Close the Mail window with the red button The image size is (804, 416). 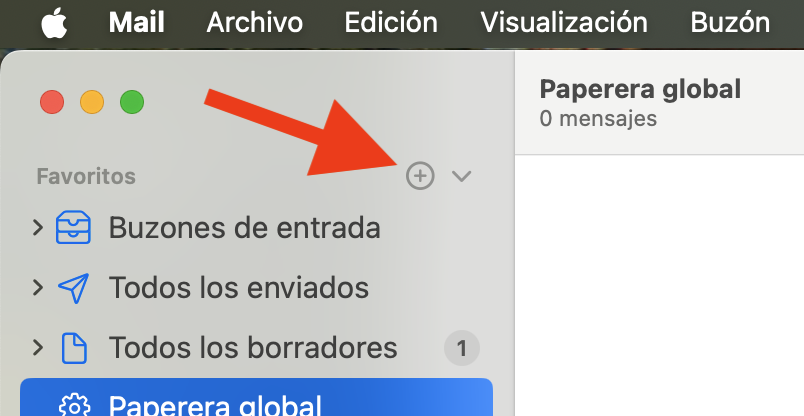click(52, 102)
